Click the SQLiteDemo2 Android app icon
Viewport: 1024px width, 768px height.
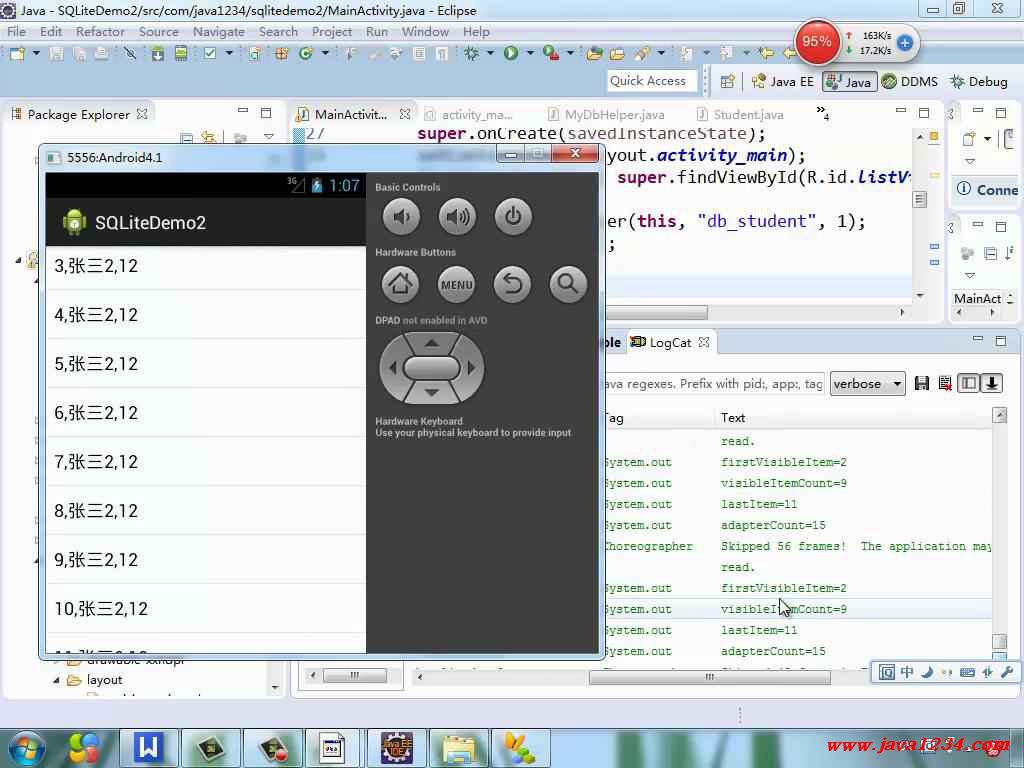pyautogui.click(x=74, y=222)
